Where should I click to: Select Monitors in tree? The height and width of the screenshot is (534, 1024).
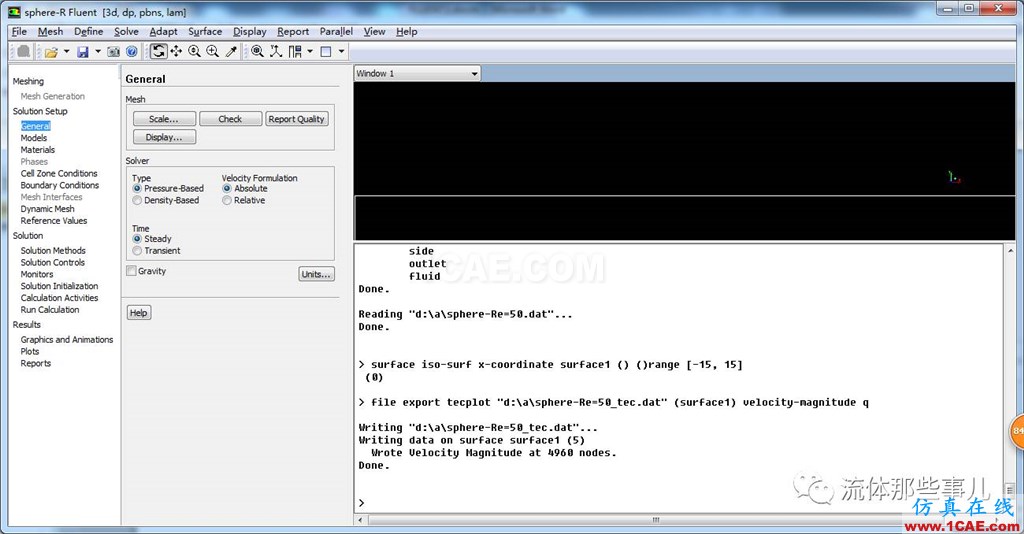[37, 274]
